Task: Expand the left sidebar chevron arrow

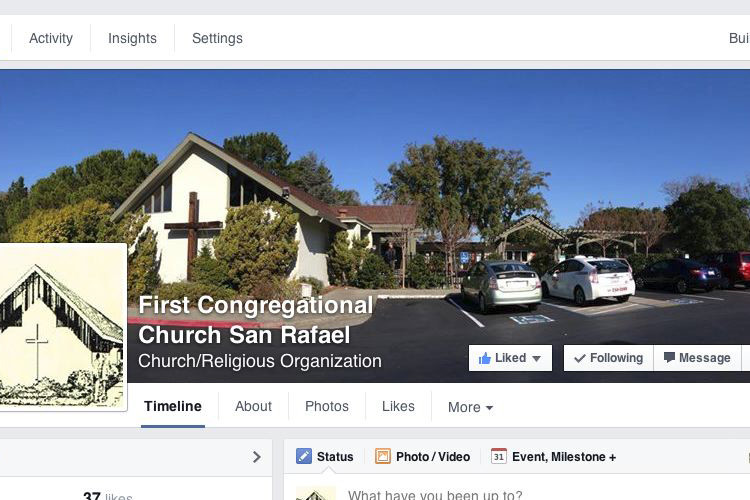Action: click(257, 457)
